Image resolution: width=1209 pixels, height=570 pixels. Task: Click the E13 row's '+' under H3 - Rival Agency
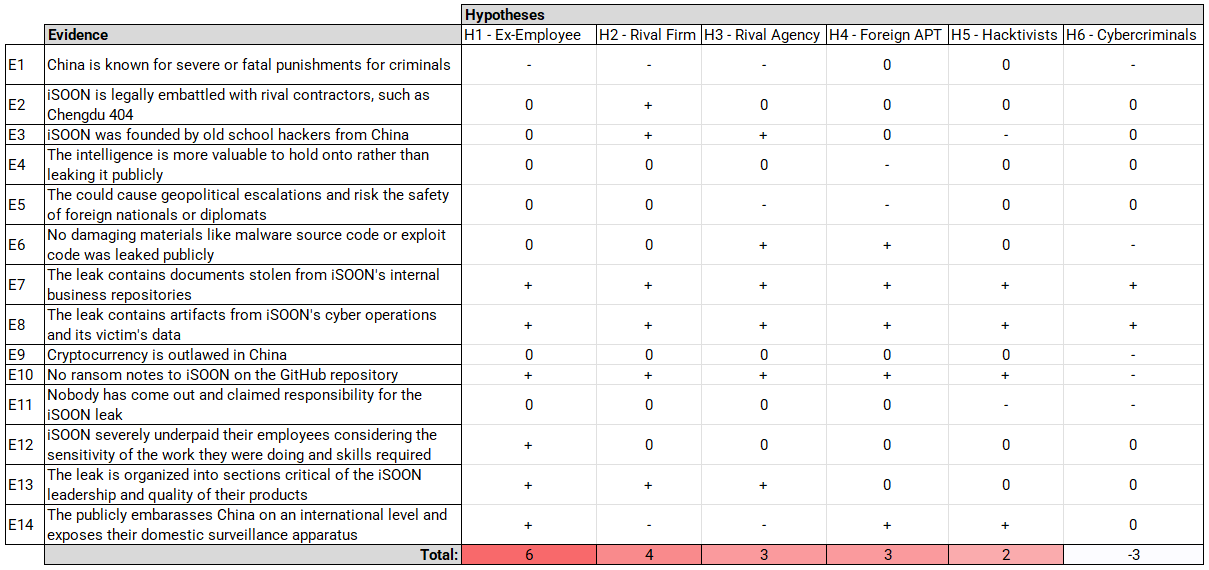pos(764,485)
